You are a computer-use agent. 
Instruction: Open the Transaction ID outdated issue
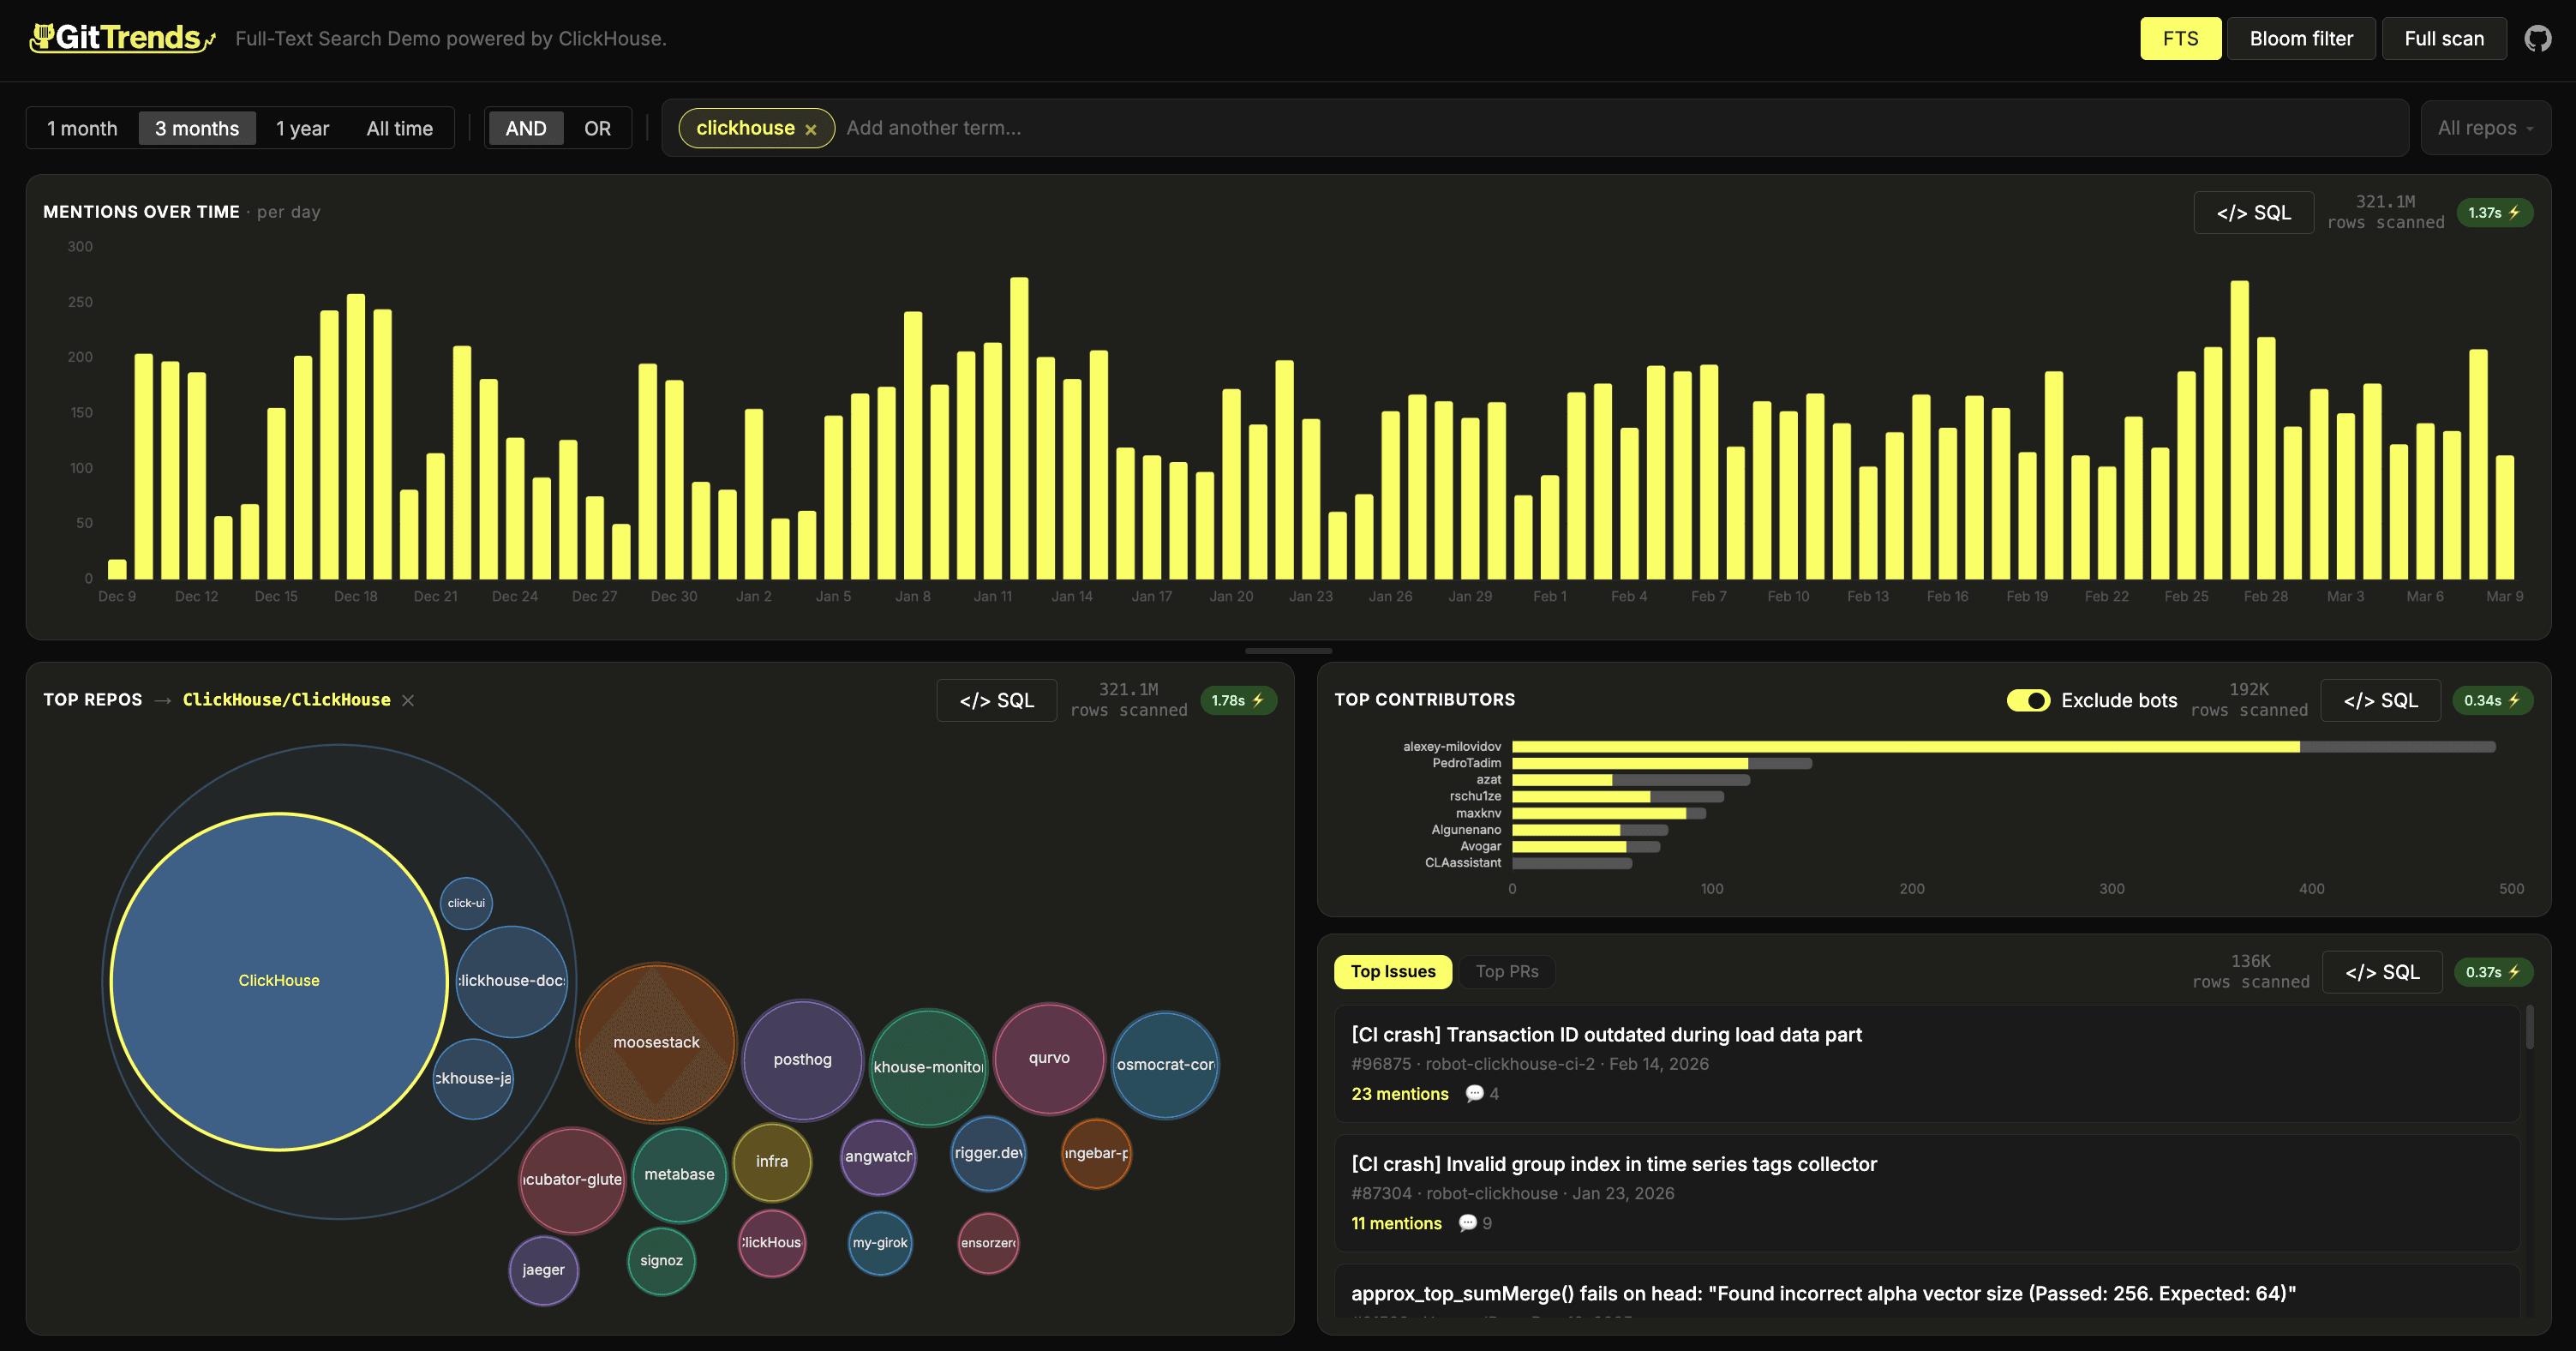[x=1605, y=1034]
